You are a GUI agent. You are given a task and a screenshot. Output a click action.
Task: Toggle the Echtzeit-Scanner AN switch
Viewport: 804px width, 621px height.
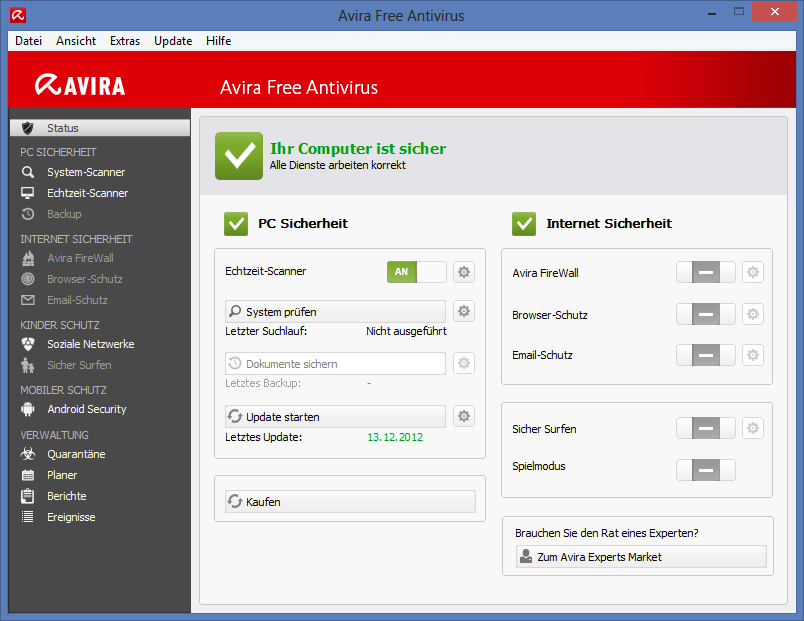(x=416, y=272)
